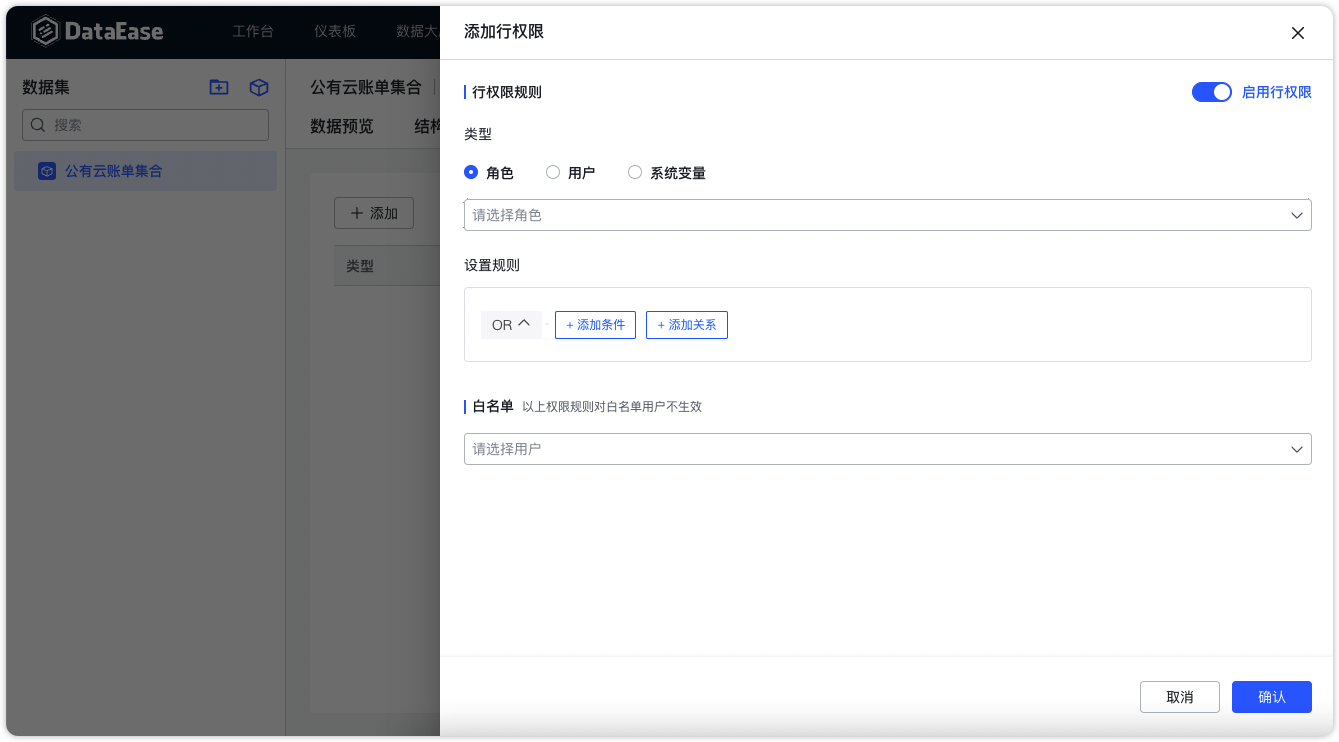Select the 用户 radio option
This screenshot has height=742, width=1339.
(x=571, y=173)
